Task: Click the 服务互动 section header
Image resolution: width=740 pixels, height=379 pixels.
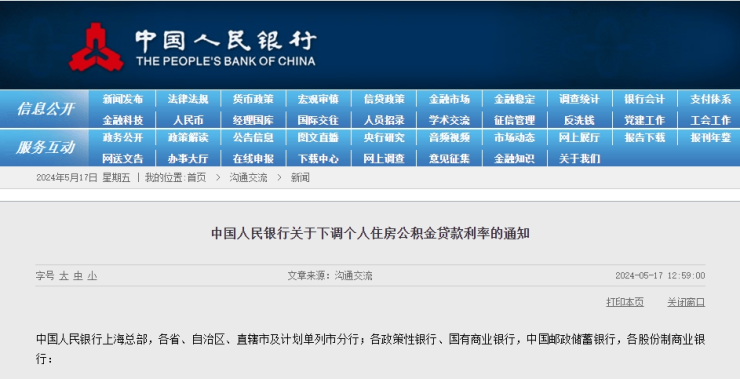Action: coord(45,147)
